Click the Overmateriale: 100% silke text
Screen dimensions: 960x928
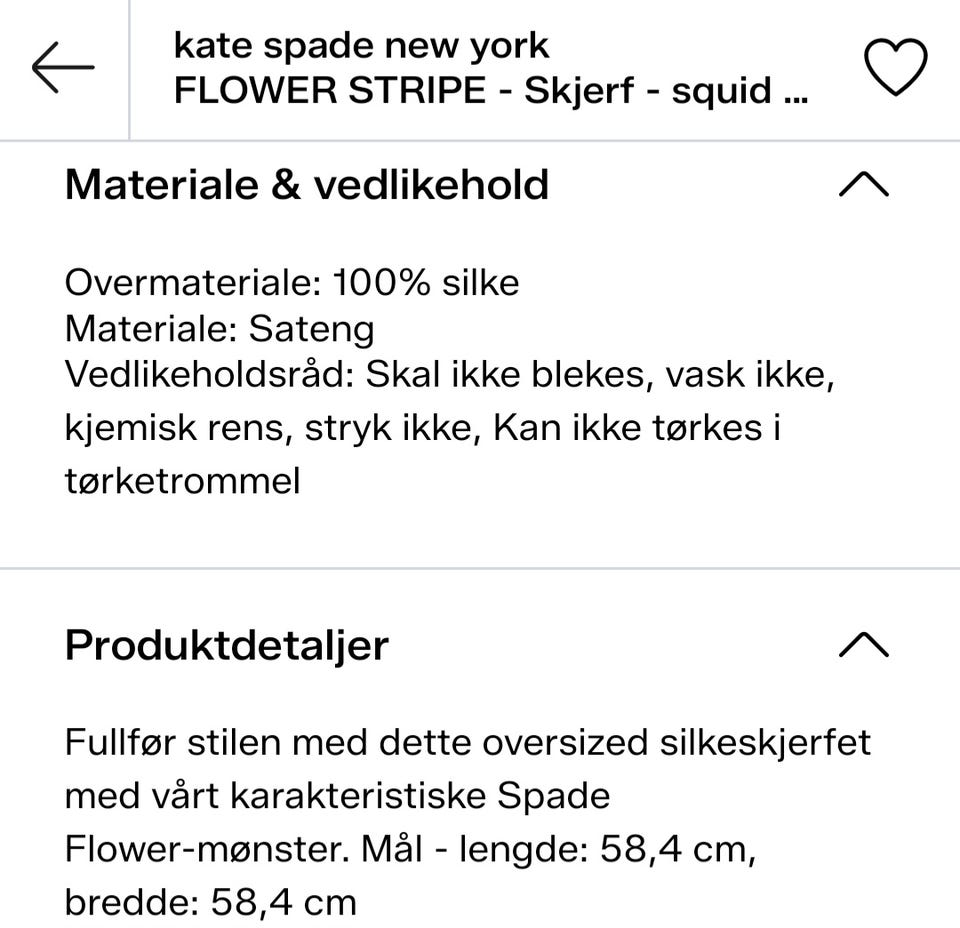tap(292, 282)
